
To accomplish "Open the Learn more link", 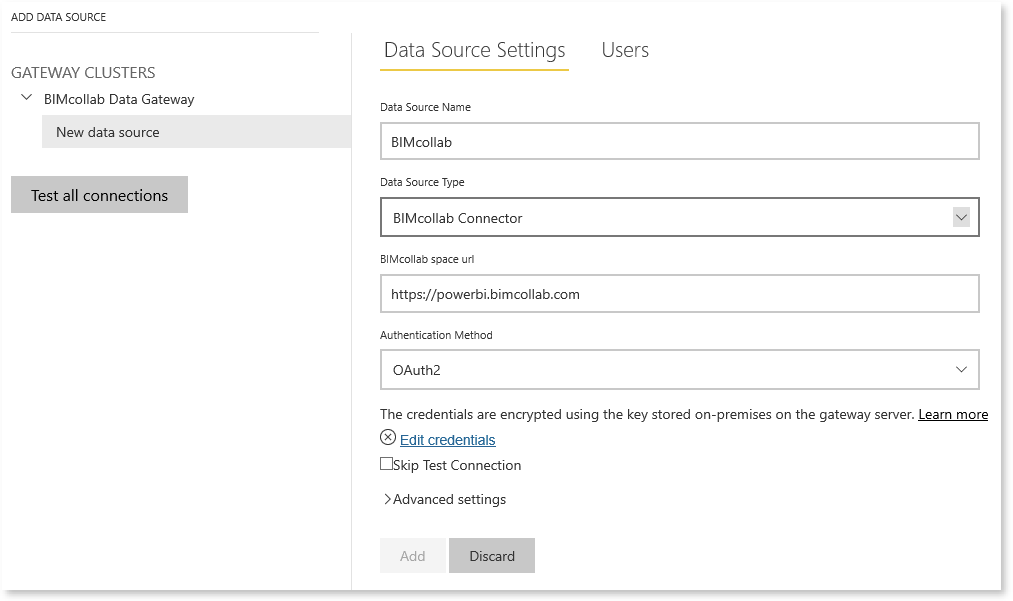I will (x=953, y=414).
